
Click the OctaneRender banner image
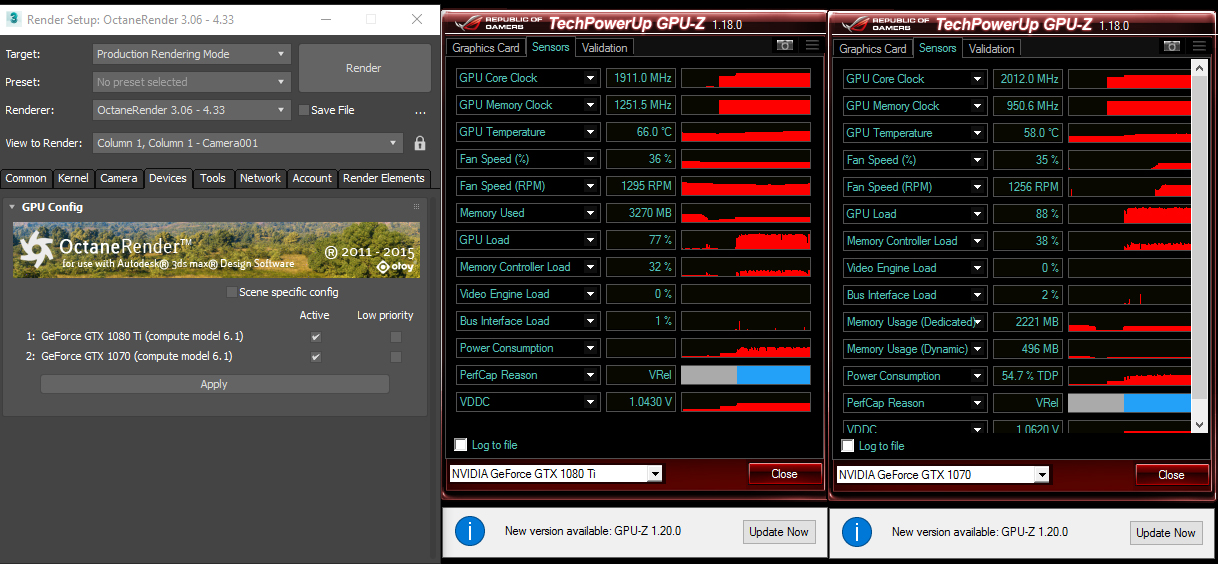(216, 250)
